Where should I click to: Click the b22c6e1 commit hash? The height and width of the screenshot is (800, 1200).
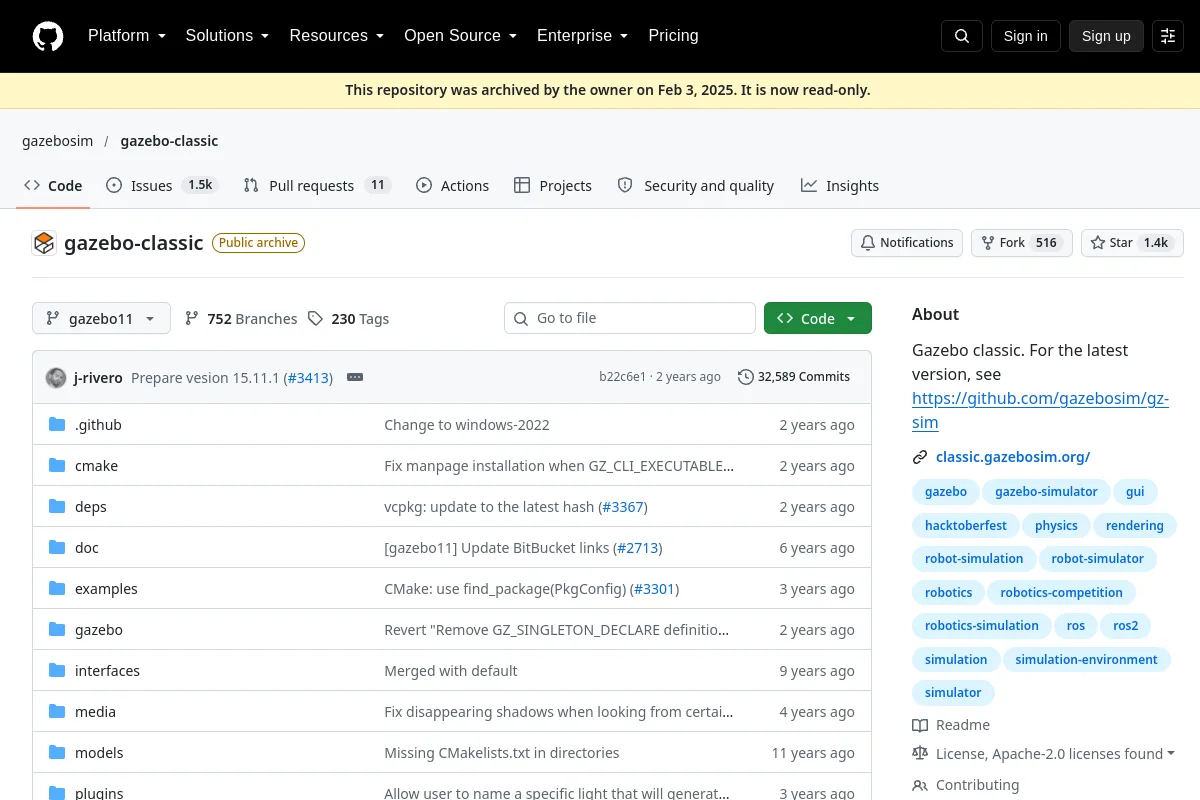coord(622,377)
